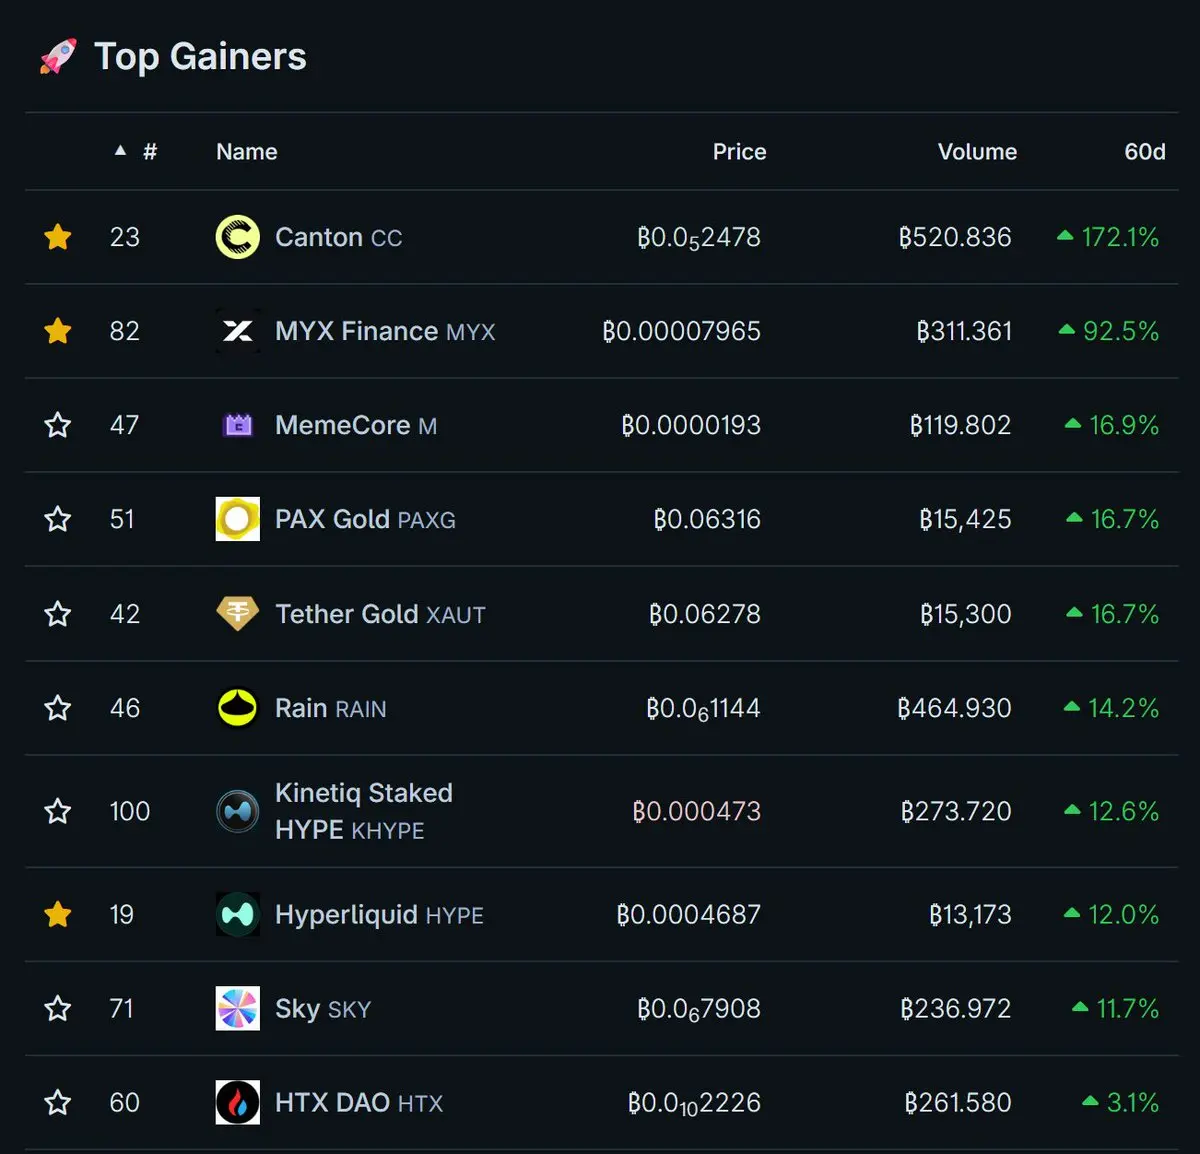Click the MemeCore price ₿0.0000193
This screenshot has width=1200, height=1154.
[691, 425]
